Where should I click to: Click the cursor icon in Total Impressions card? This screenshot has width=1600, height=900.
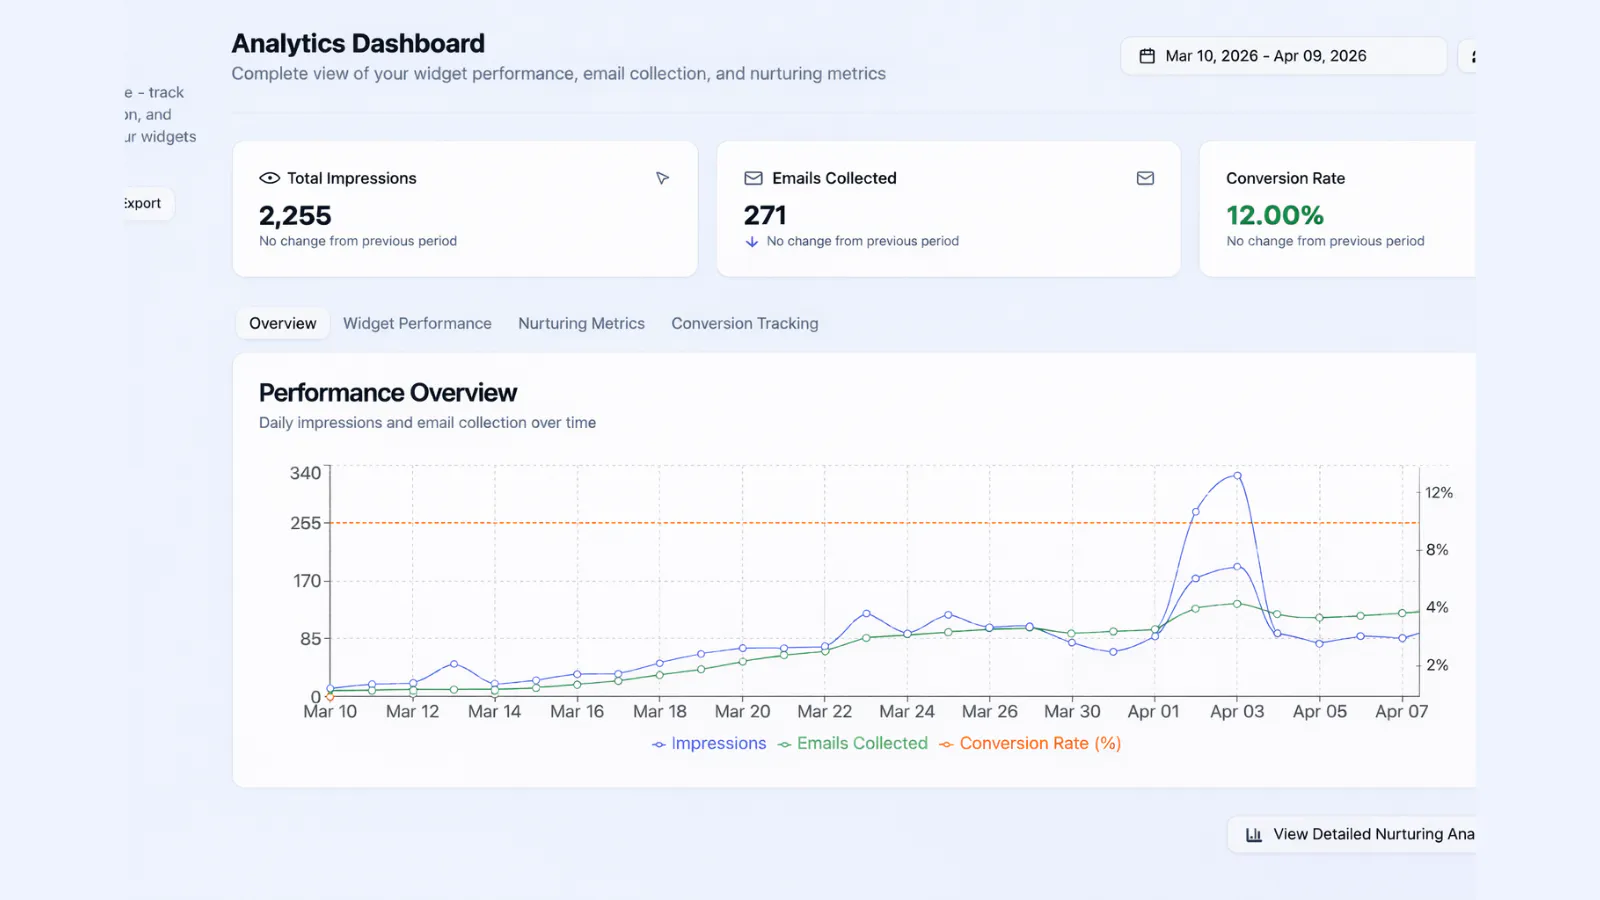pos(662,178)
